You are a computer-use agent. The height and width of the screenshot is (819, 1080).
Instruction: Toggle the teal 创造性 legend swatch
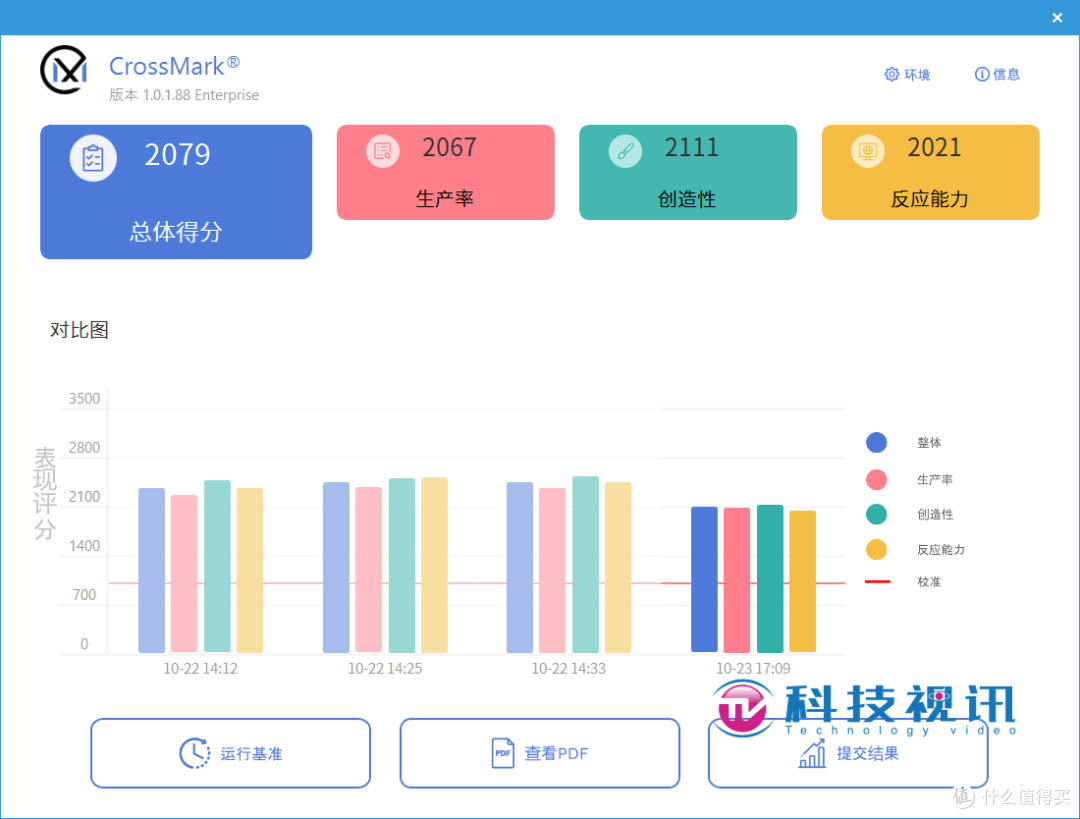876,514
